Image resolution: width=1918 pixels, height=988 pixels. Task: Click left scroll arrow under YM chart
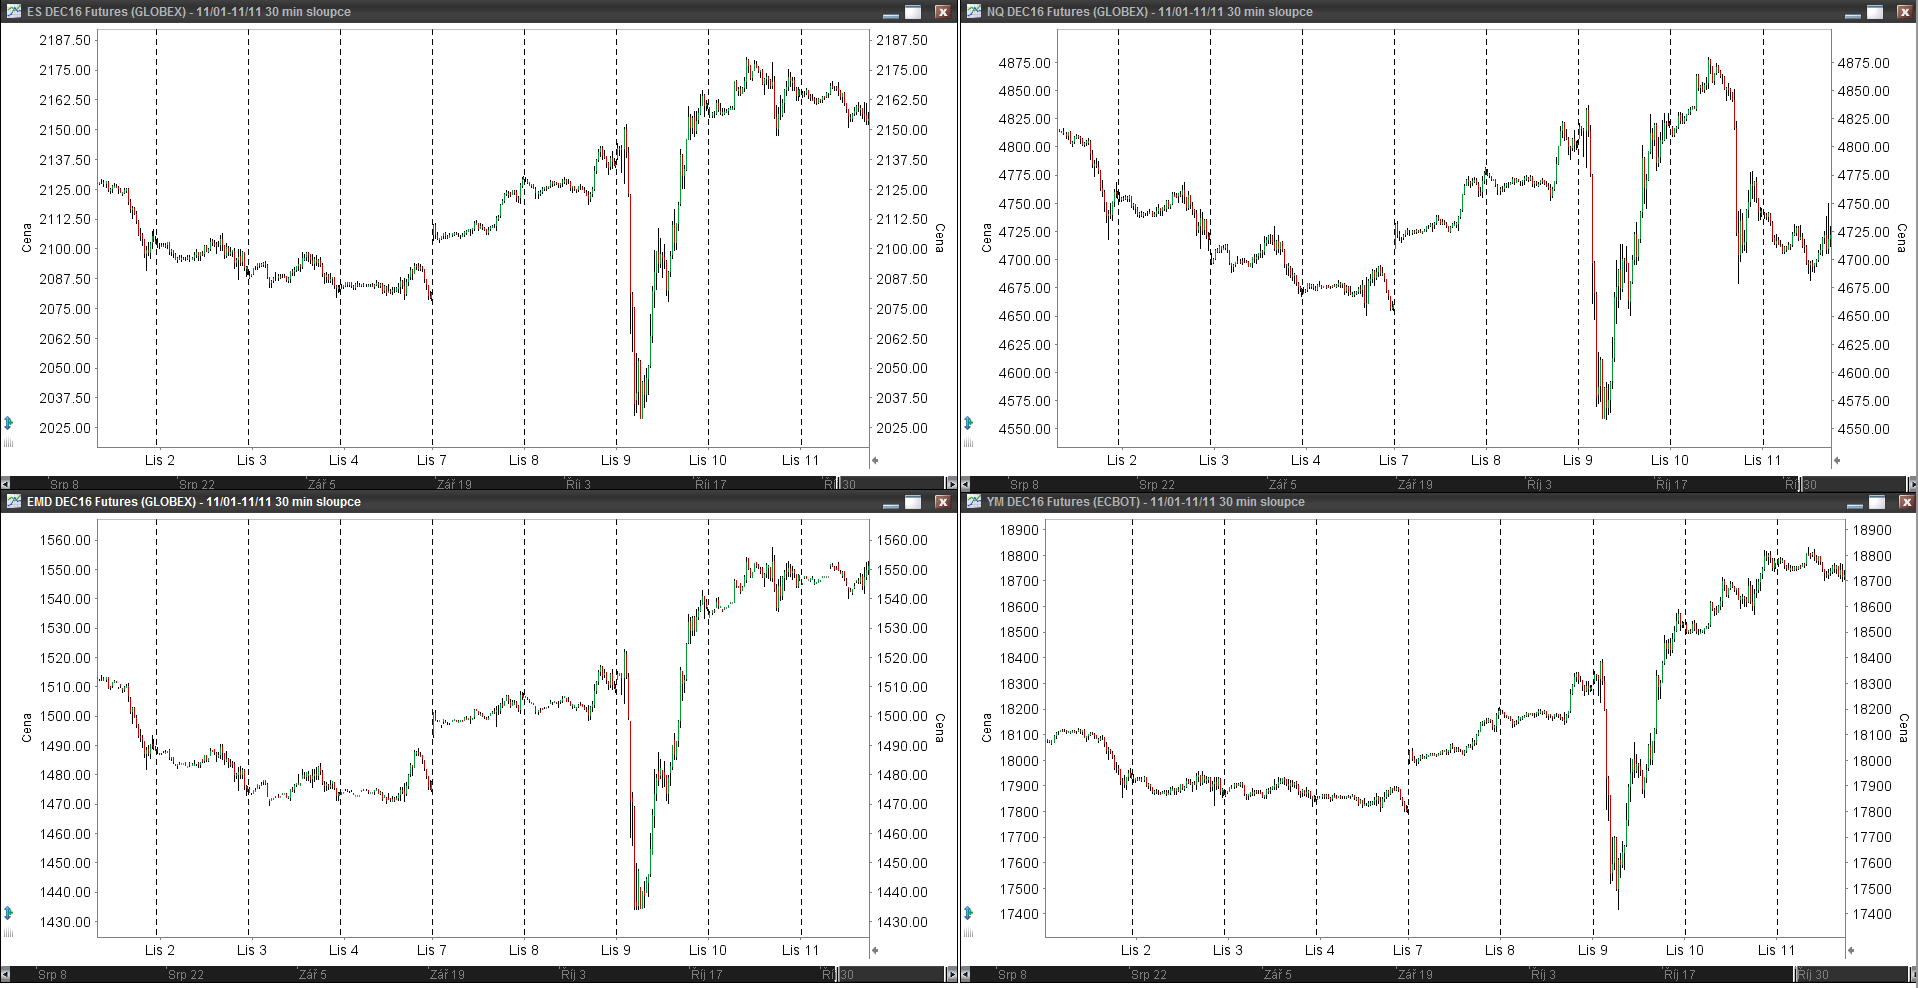(x=965, y=974)
